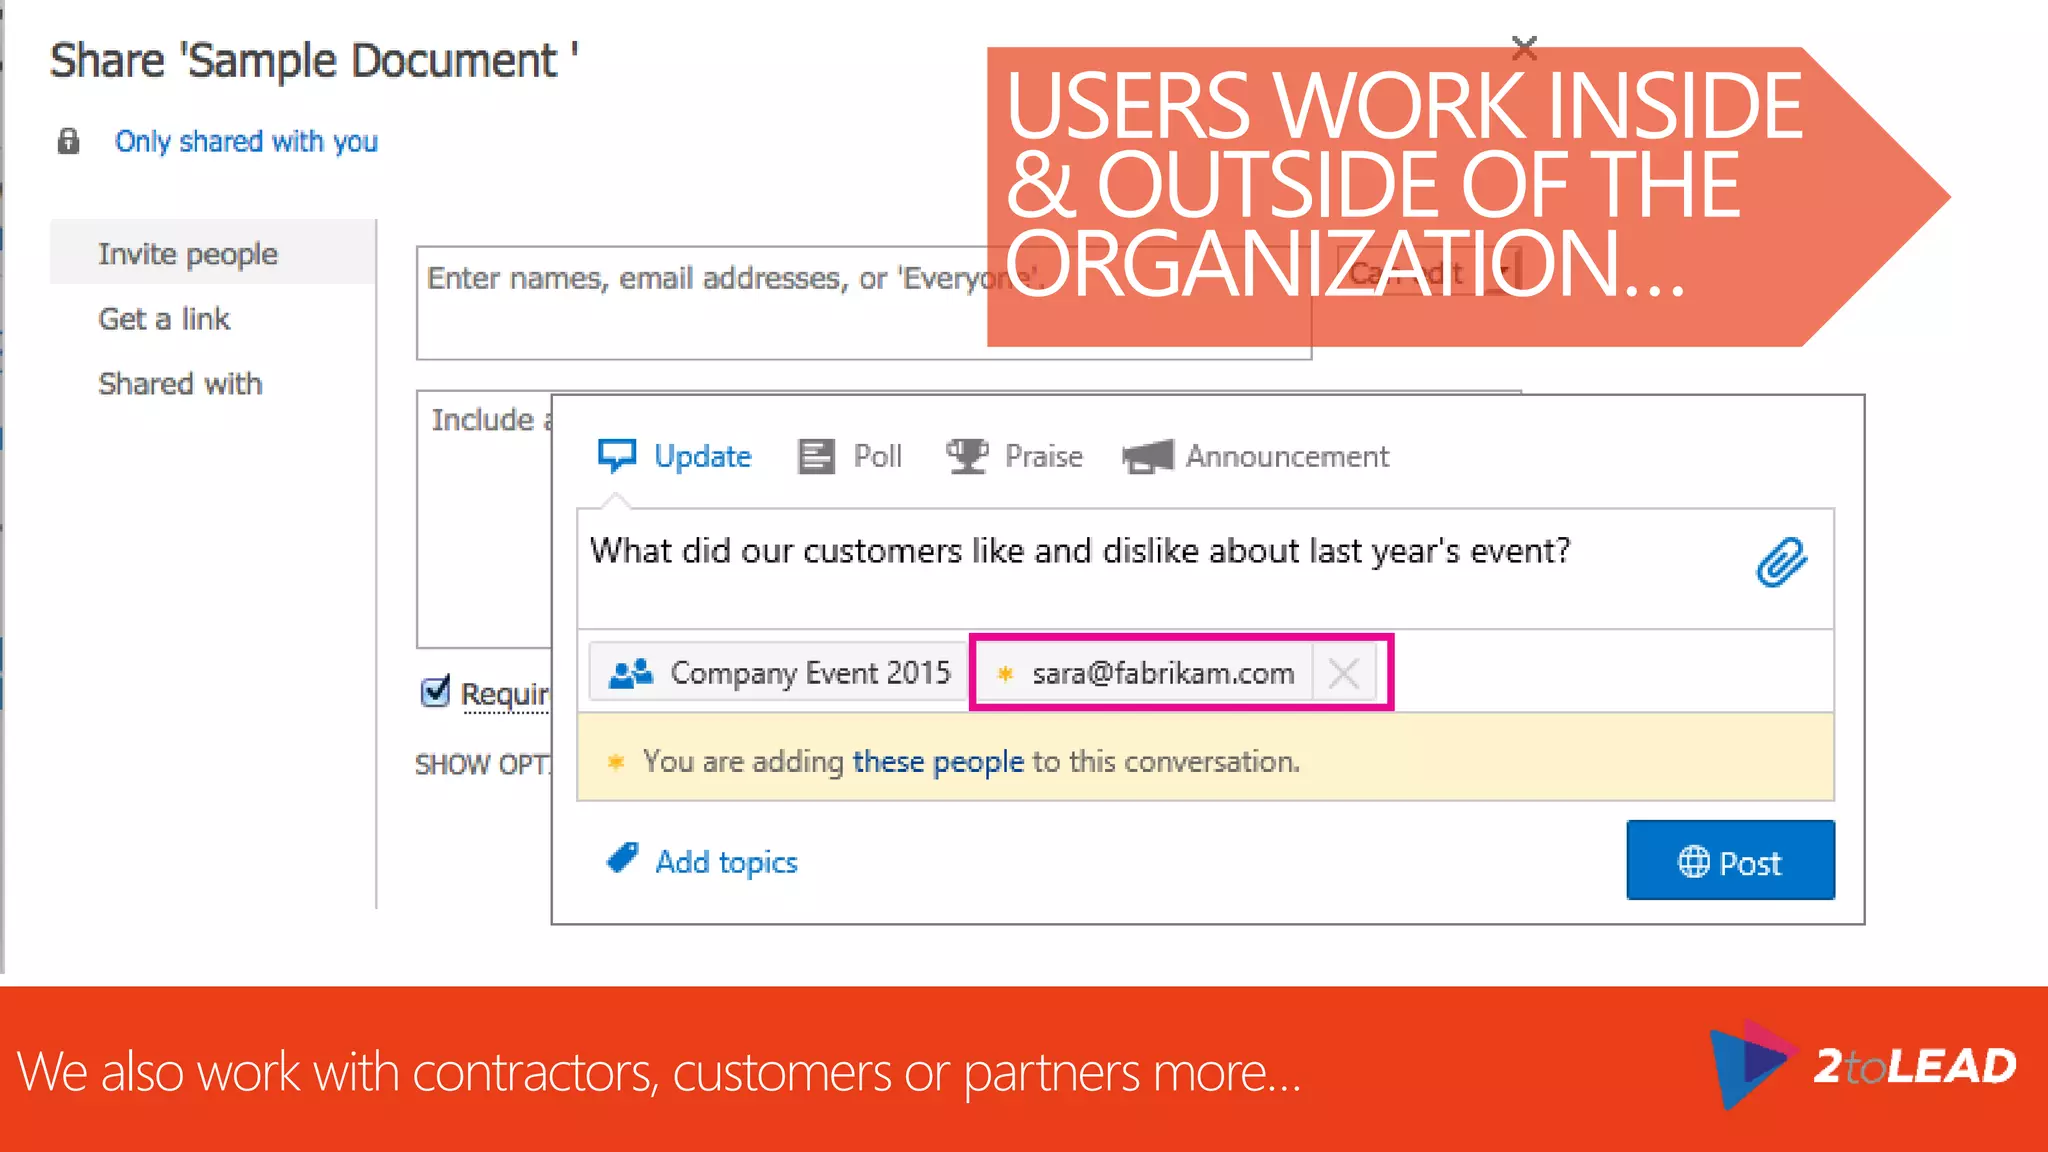Remove sara@fabrikam.com recipient with X
Viewport: 2048px width, 1152px height.
(x=1344, y=673)
